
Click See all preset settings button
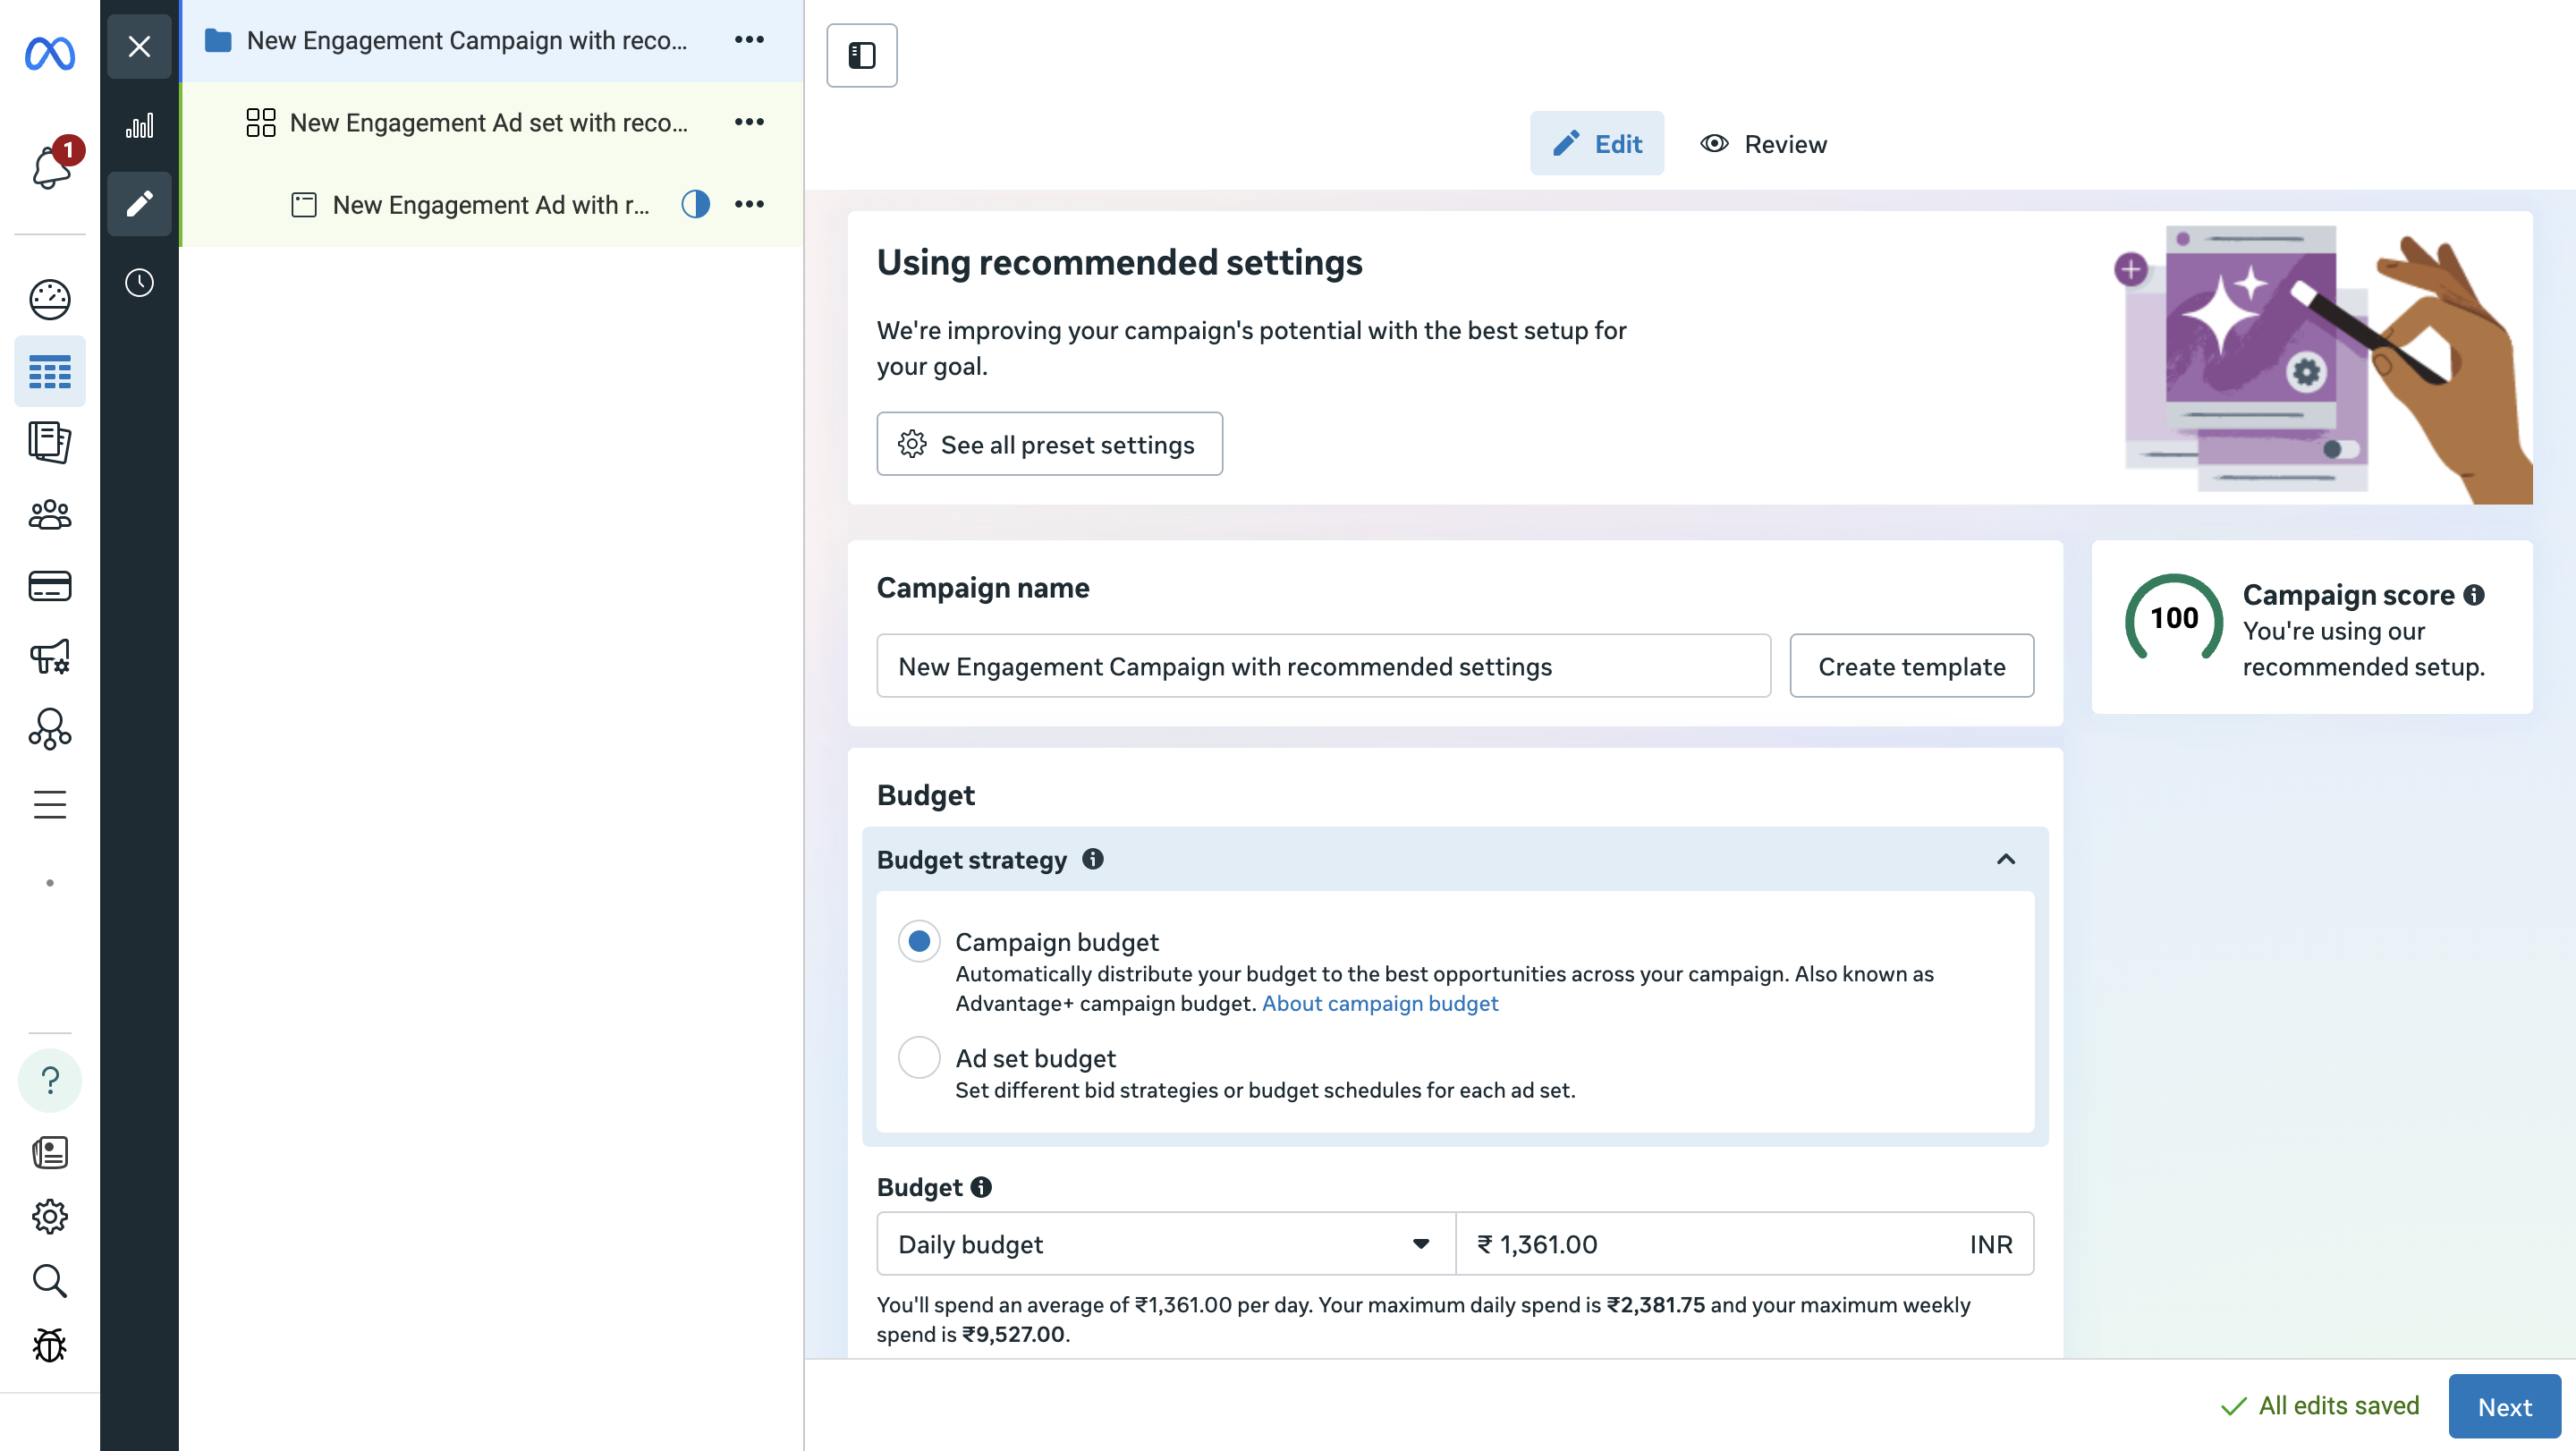[x=1049, y=444]
